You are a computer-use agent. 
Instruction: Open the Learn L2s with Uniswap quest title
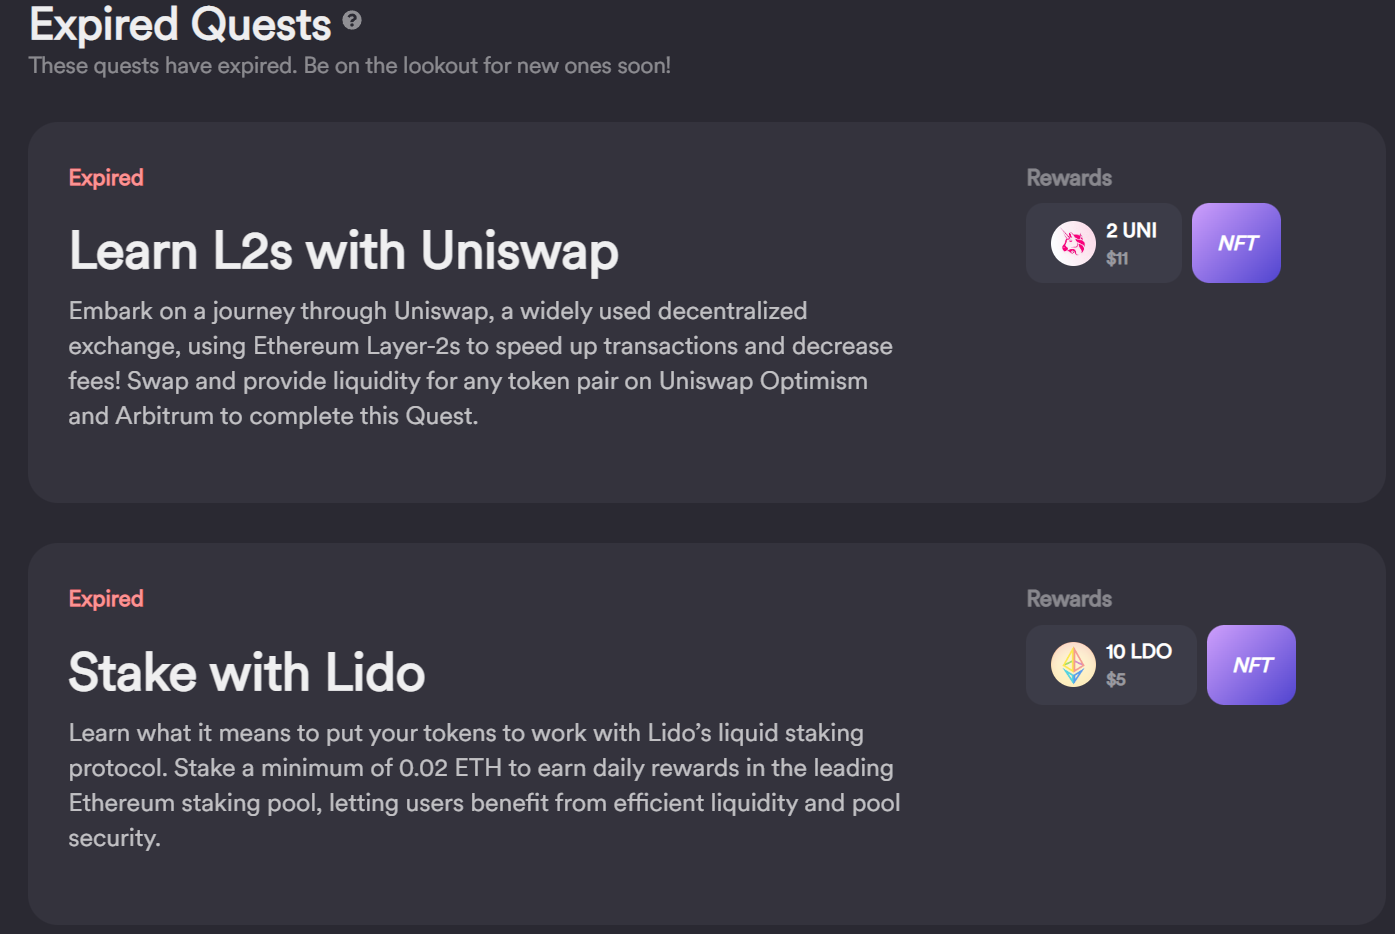coord(343,251)
